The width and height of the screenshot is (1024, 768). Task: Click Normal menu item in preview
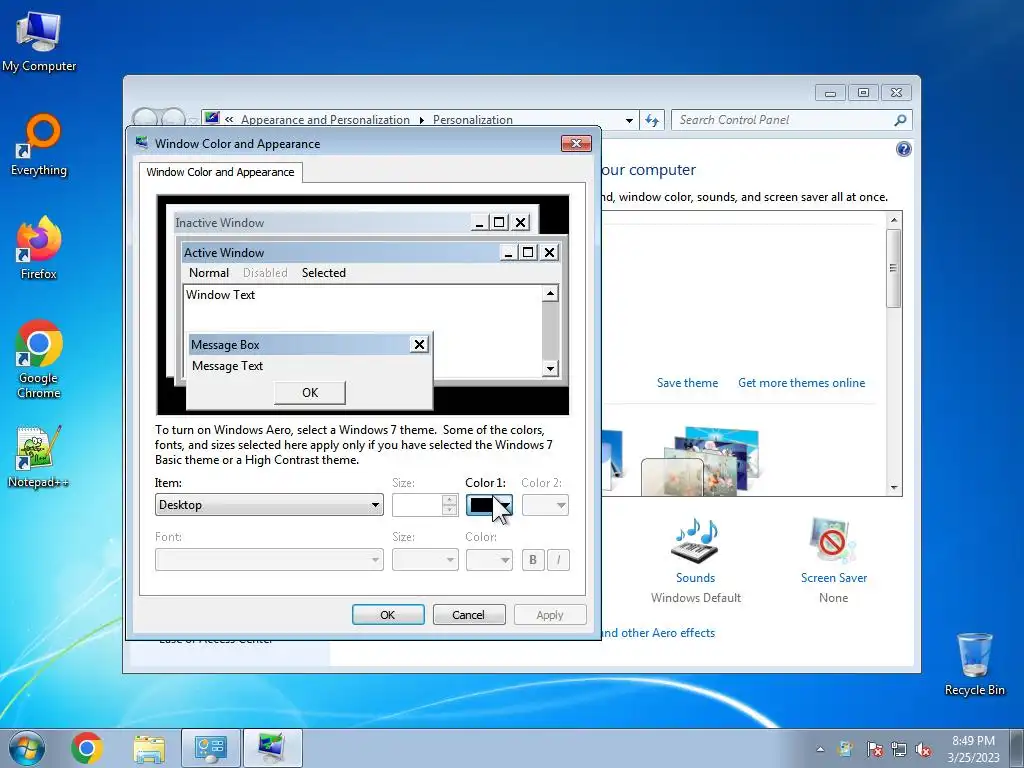tap(209, 273)
